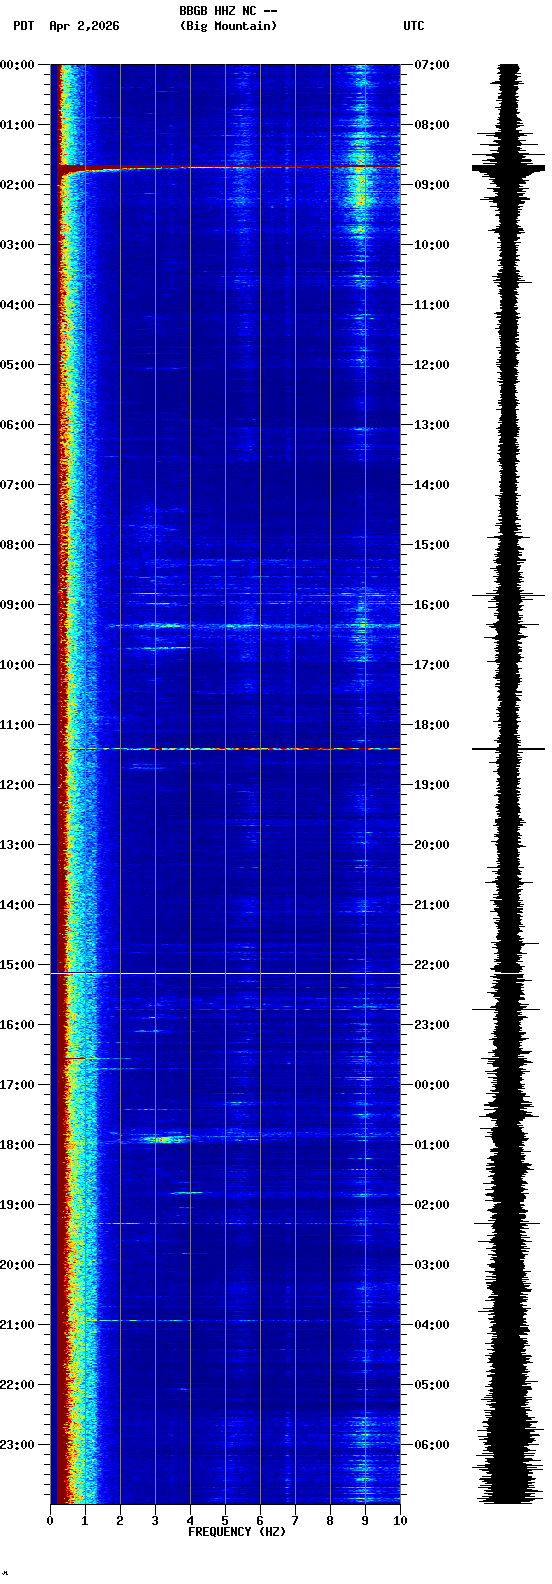Screen dimensions: 552x1584
Task: Click PDT time label "05:00" on left axis
Action: pyautogui.click(x=18, y=365)
